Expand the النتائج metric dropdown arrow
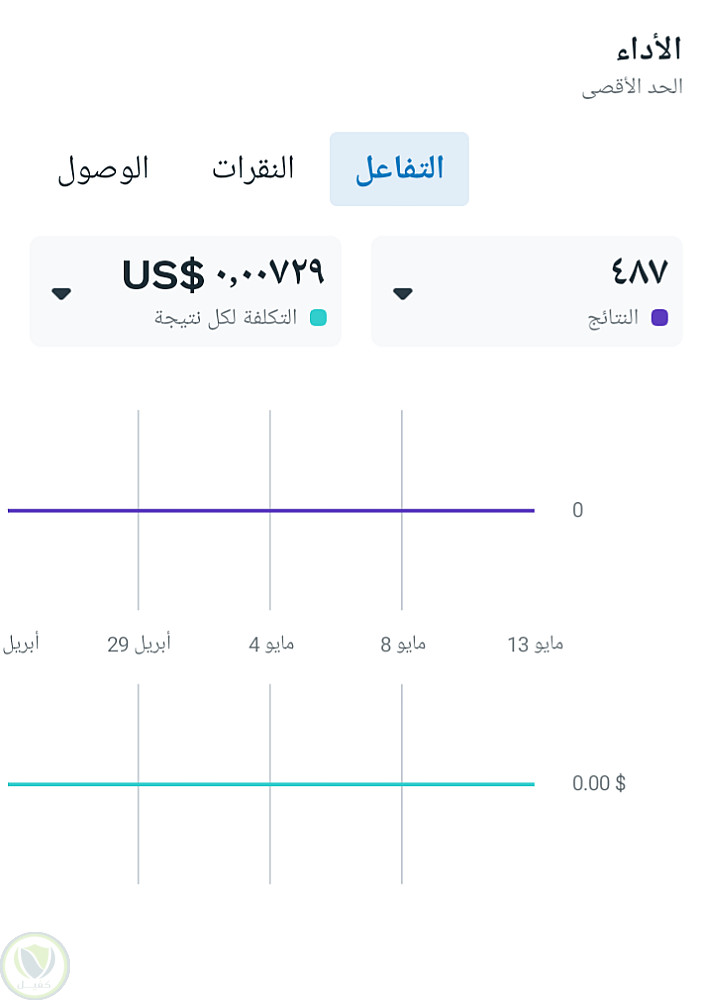The width and height of the screenshot is (709, 1000). click(x=403, y=294)
